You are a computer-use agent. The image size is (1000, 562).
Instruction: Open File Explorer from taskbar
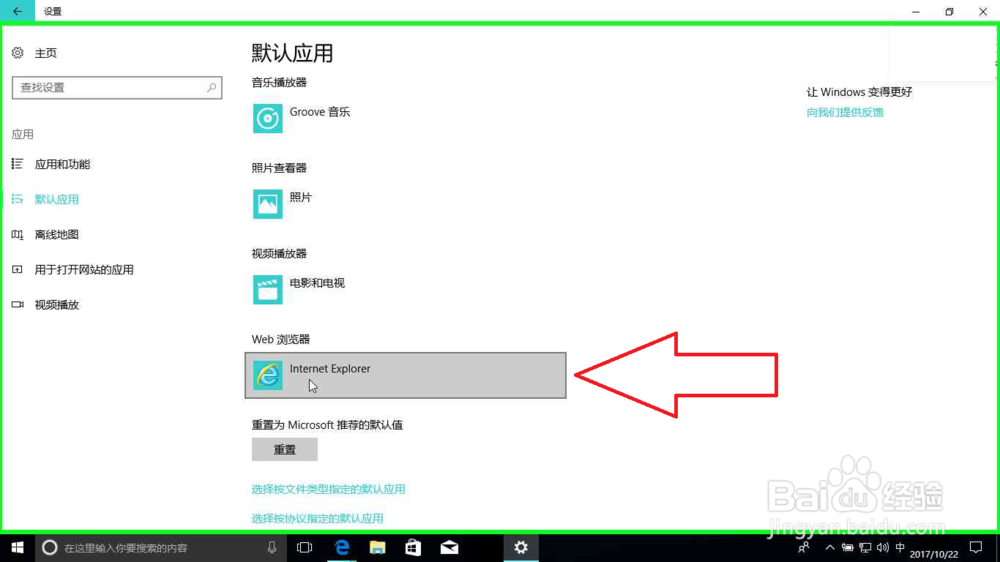tap(378, 548)
